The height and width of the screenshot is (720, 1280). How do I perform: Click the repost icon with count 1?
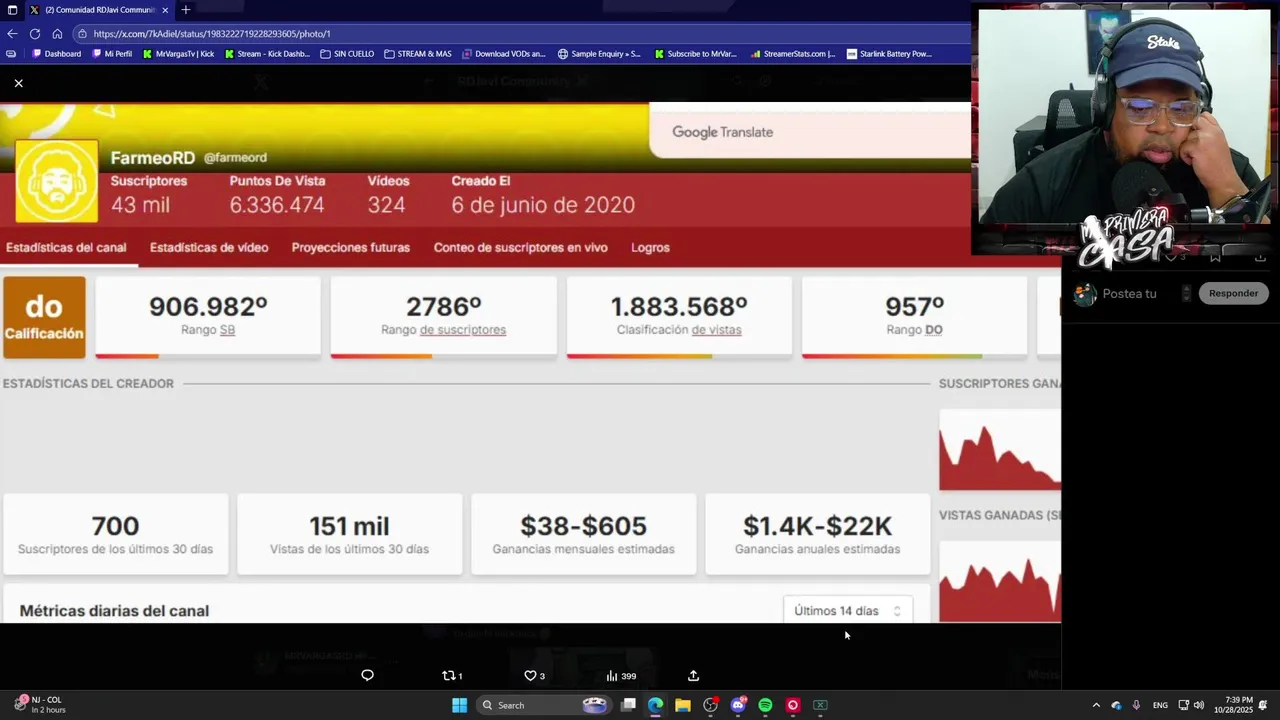tap(452, 676)
